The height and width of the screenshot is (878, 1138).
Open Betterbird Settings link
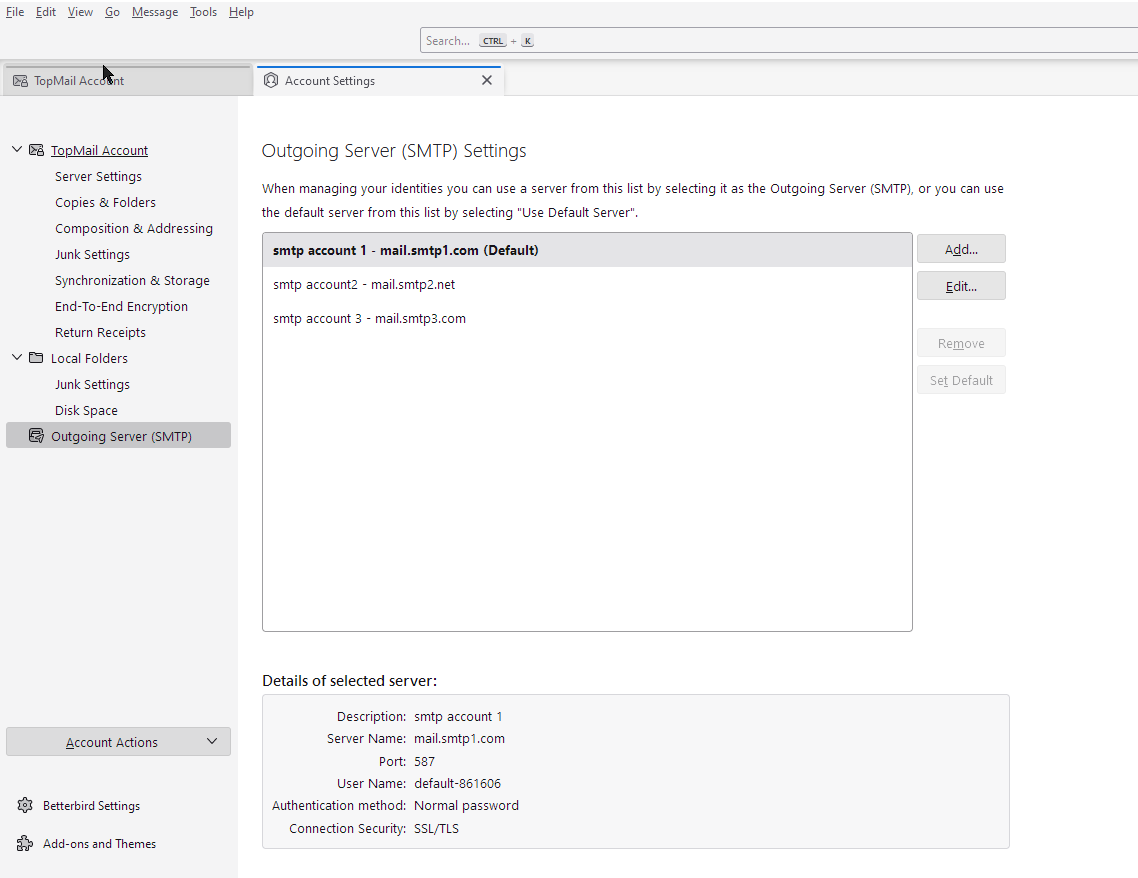[91, 805]
